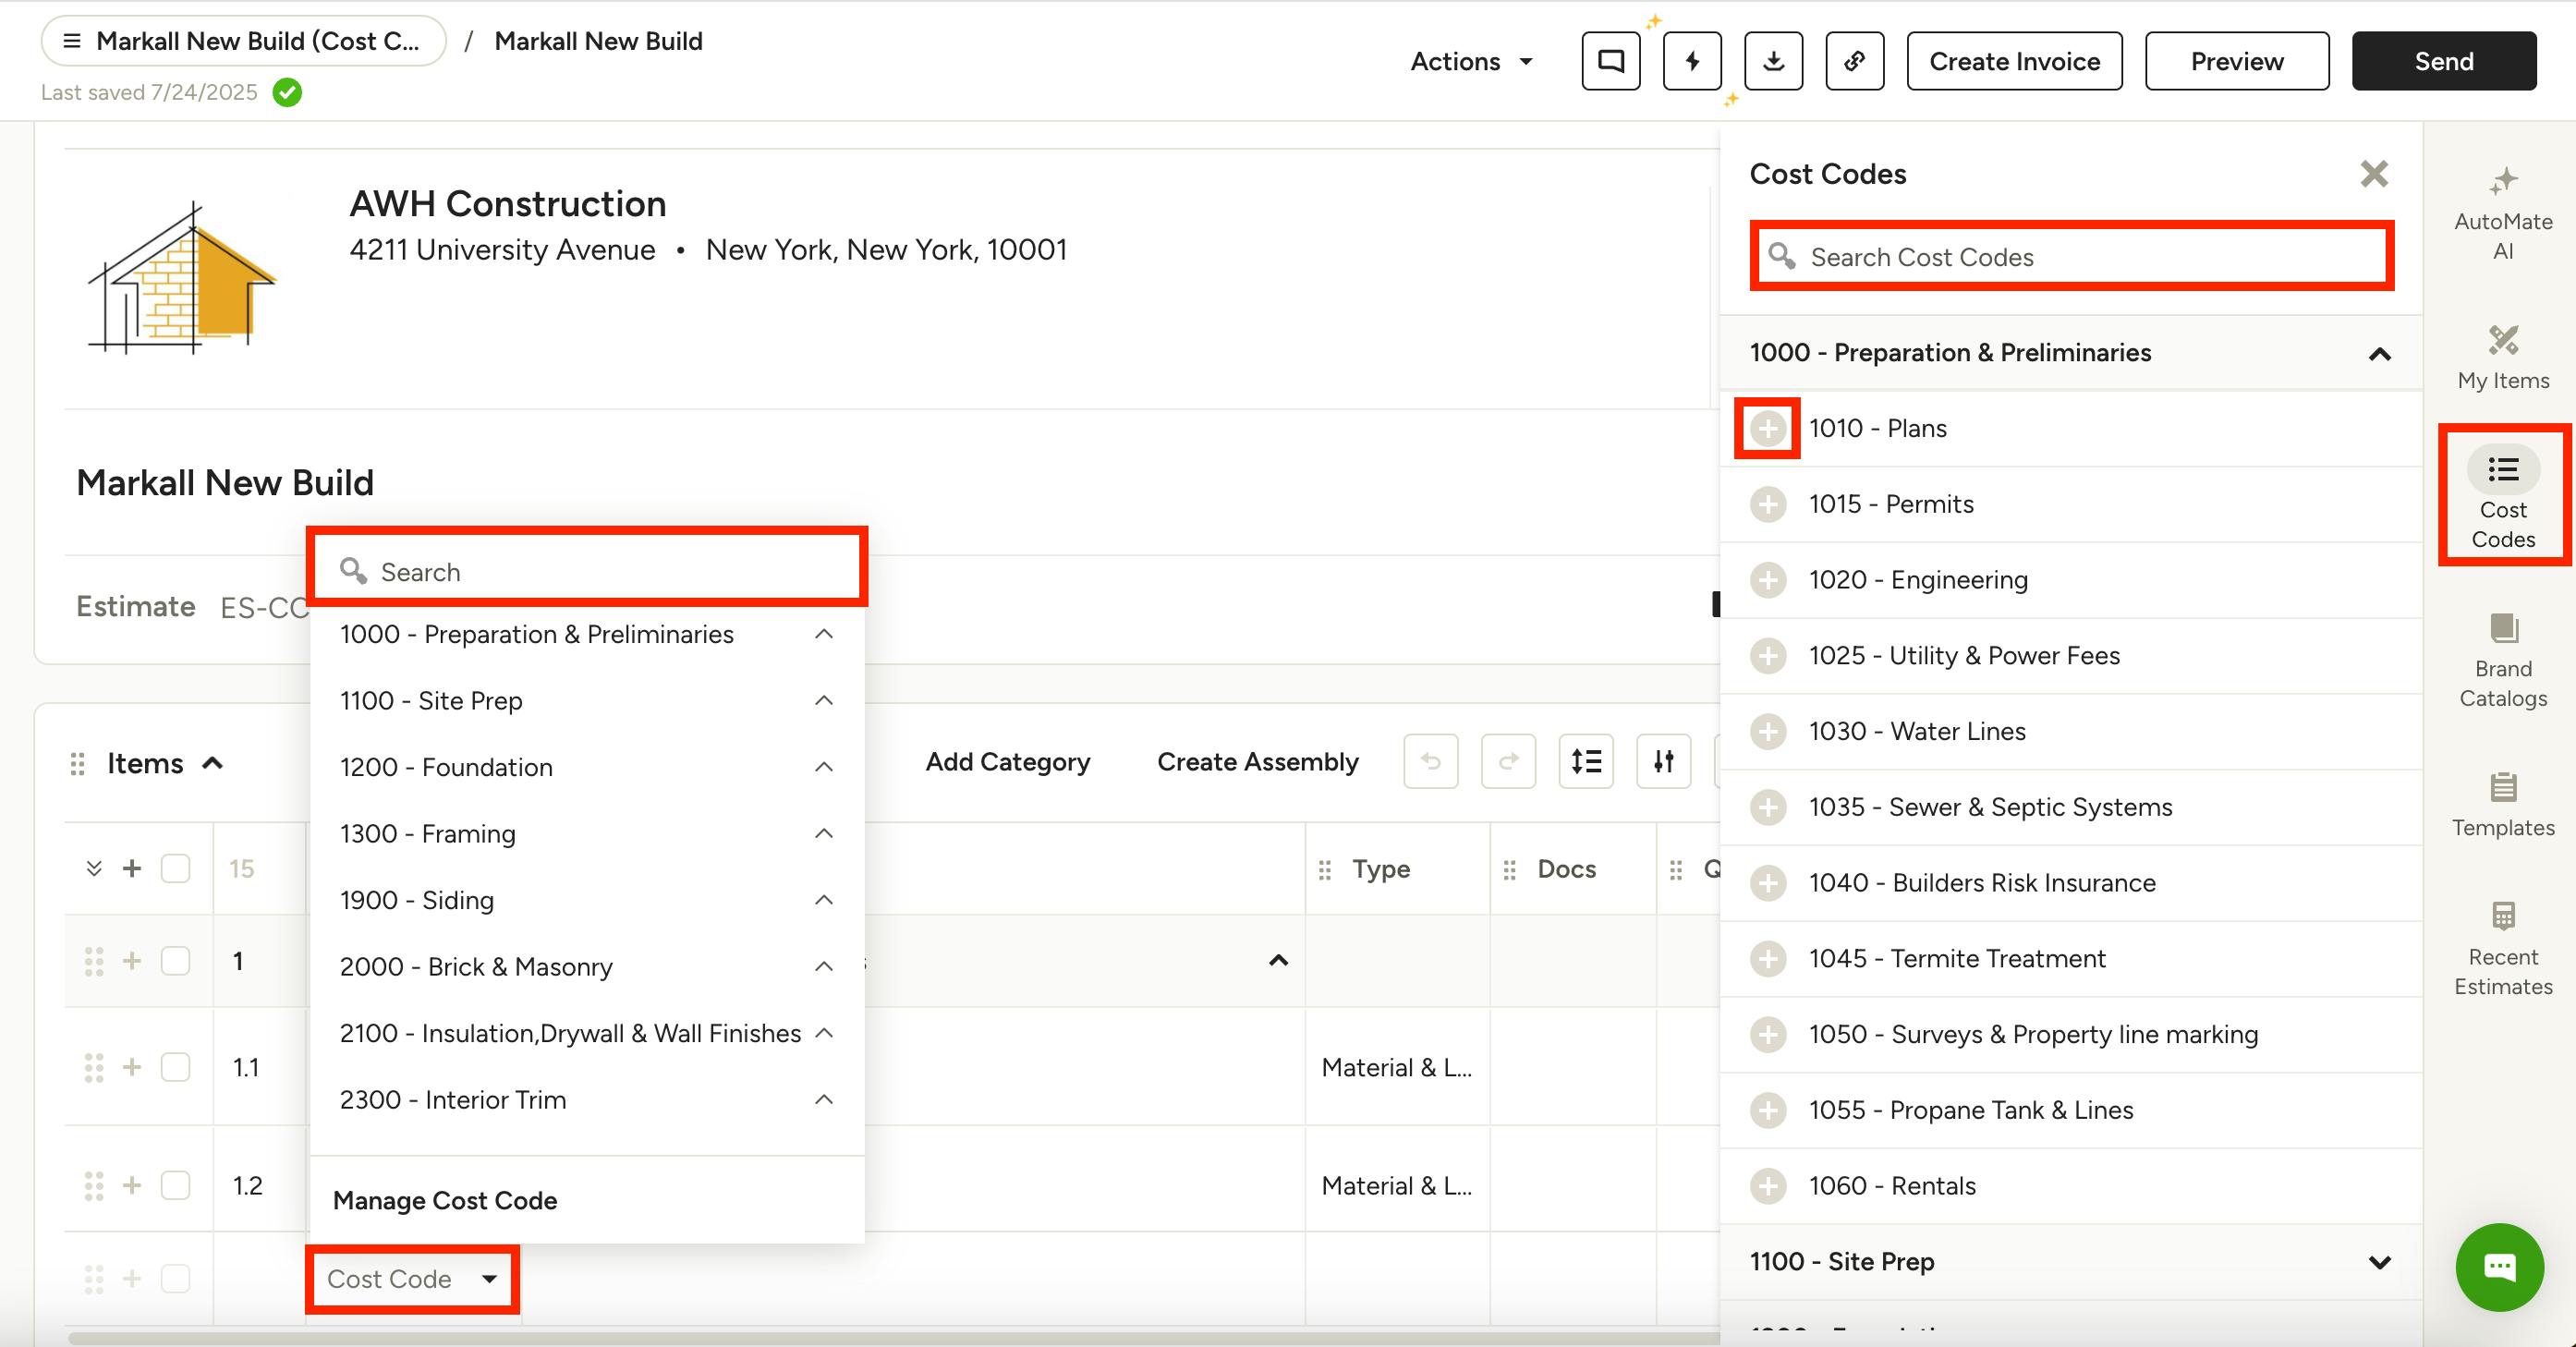Open the AutoMate AI sidebar panel

2502,212
